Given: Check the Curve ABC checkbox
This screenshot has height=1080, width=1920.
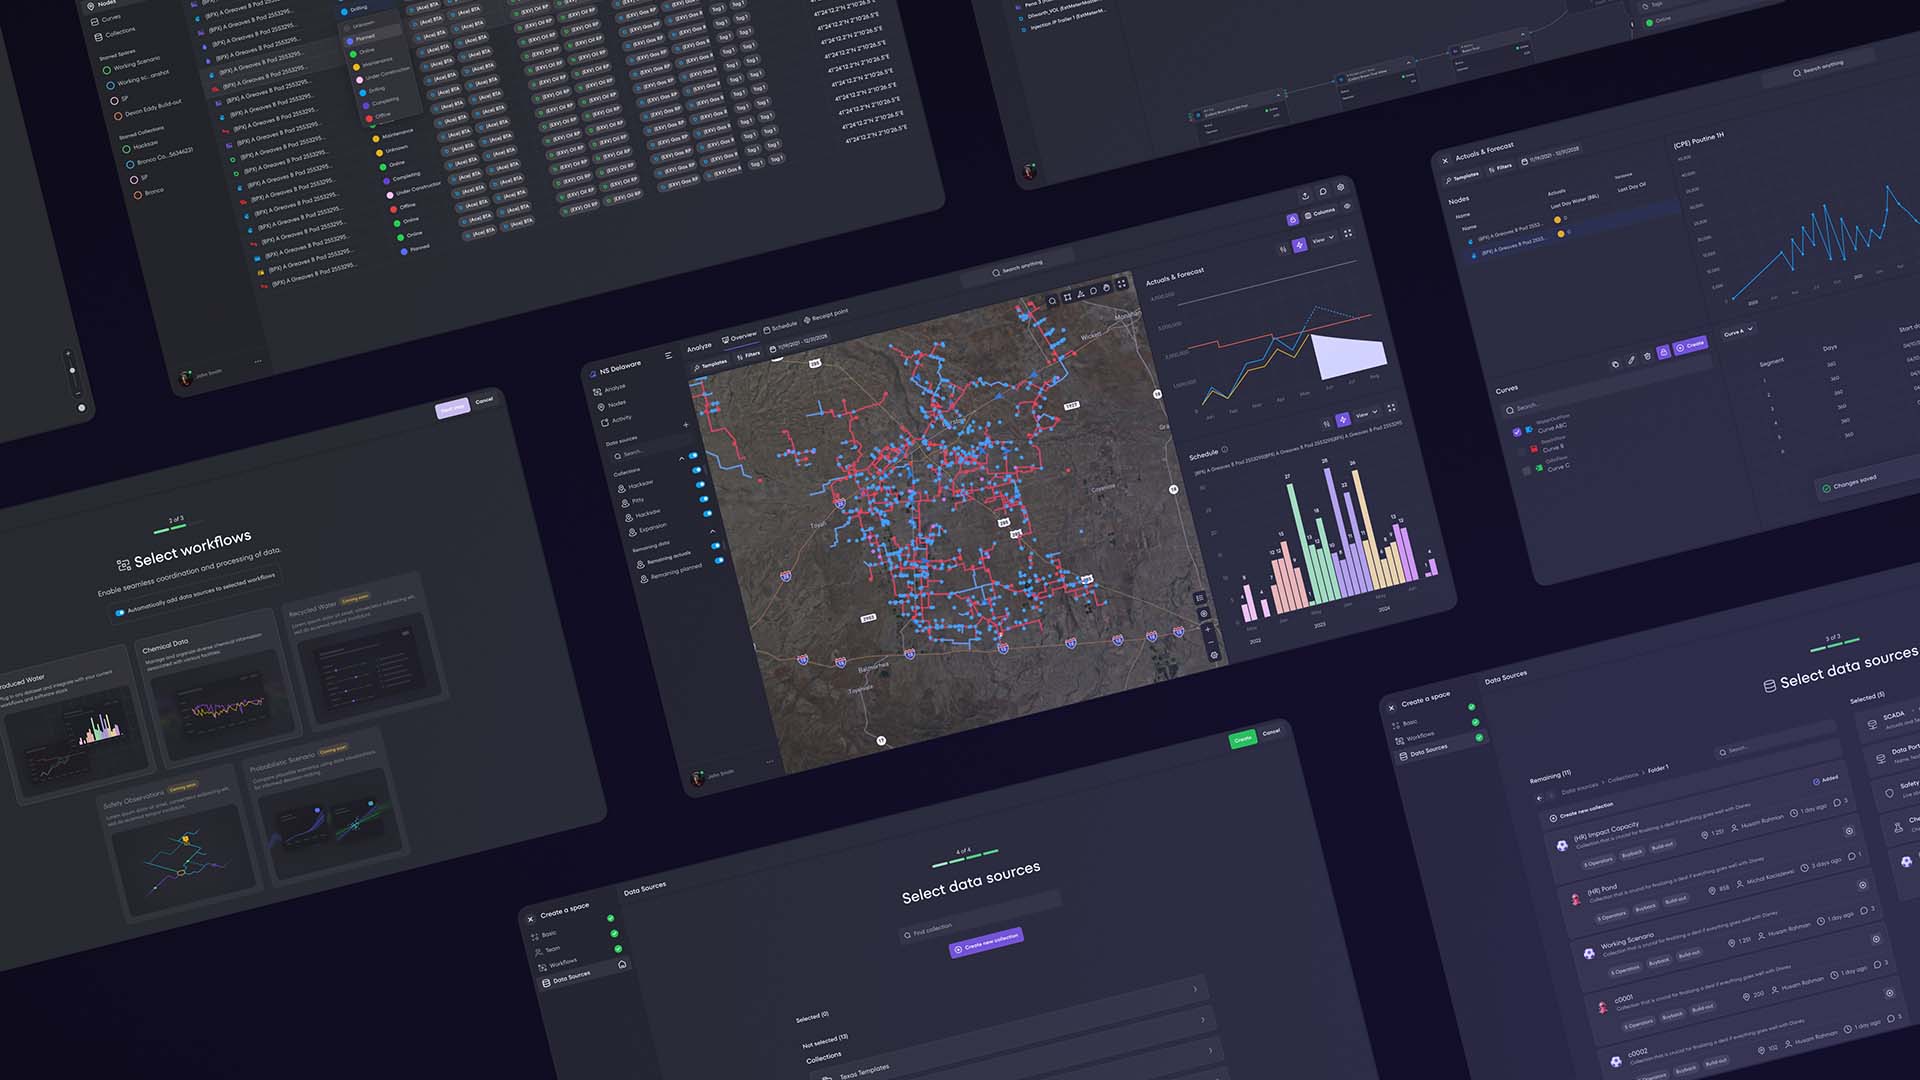Looking at the screenshot, I should point(1517,432).
